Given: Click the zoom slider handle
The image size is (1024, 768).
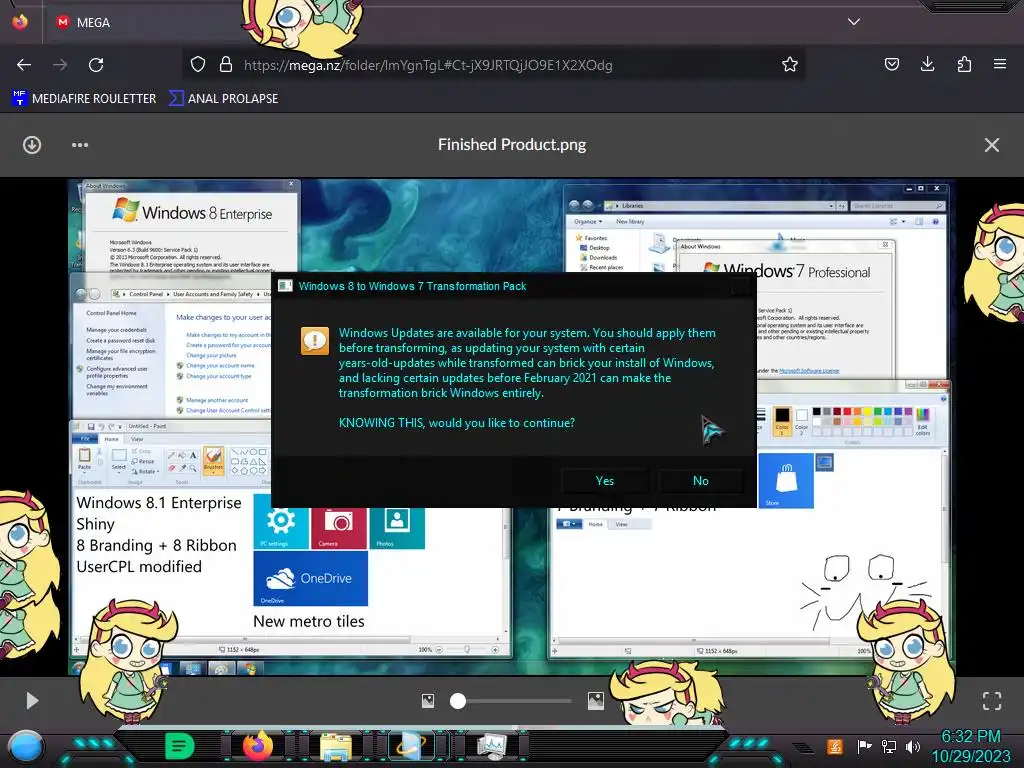Looking at the screenshot, I should click(458, 701).
